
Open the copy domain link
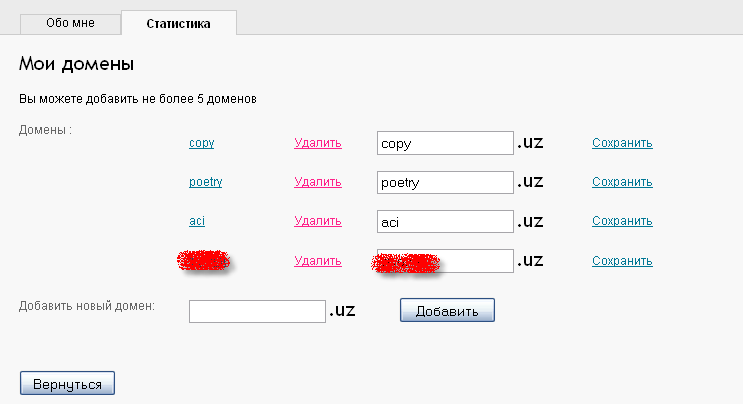click(x=201, y=143)
